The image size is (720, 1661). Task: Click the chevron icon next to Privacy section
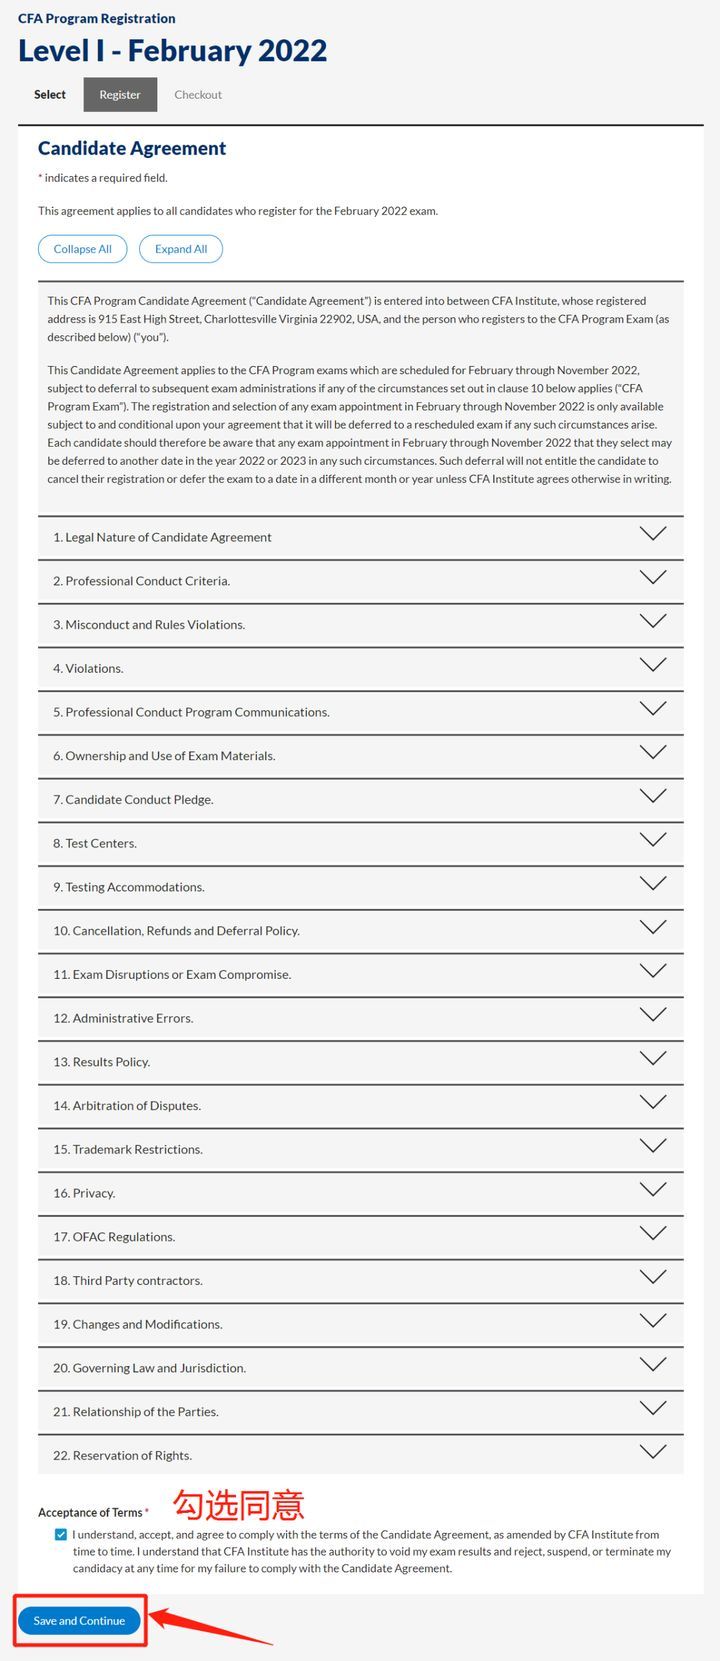(x=652, y=1190)
